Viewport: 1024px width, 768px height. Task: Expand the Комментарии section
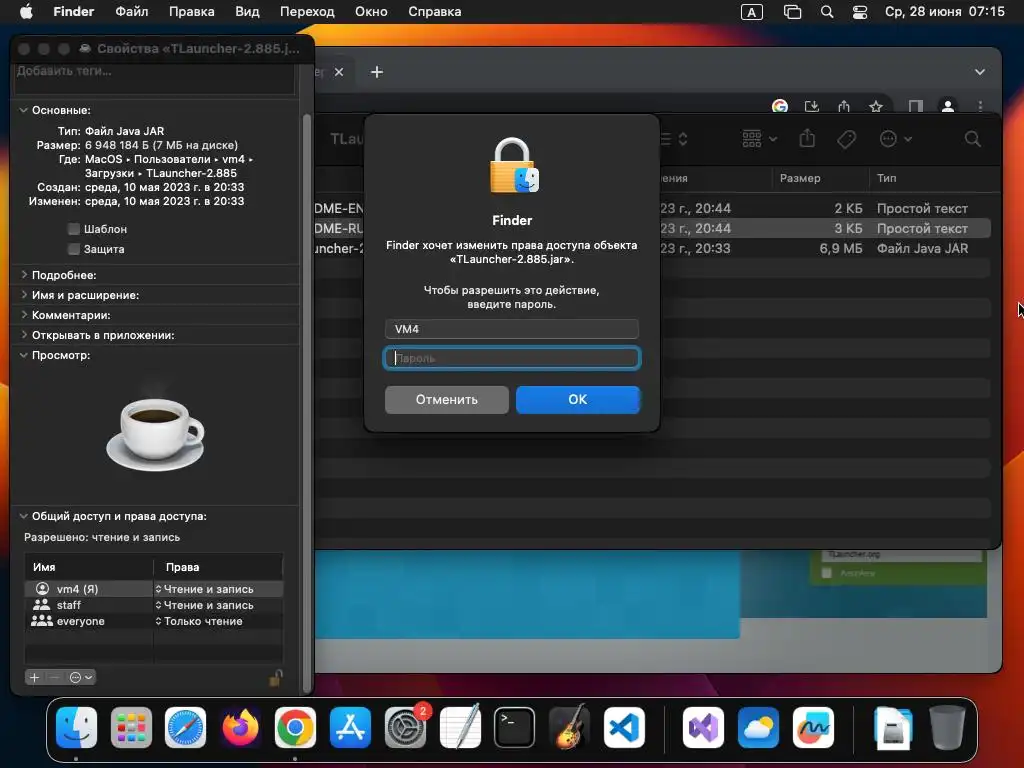point(24,315)
